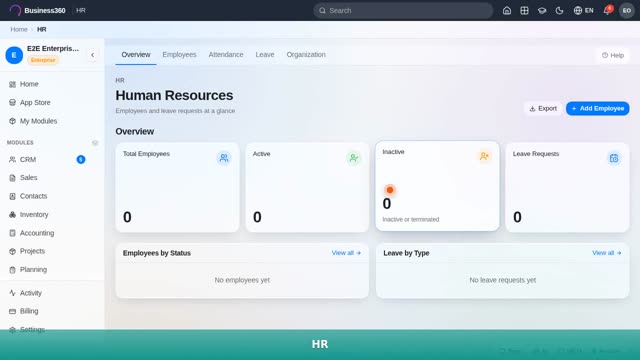Viewport: 640px width, 360px height.
Task: Click the Export button
Action: [543, 109]
